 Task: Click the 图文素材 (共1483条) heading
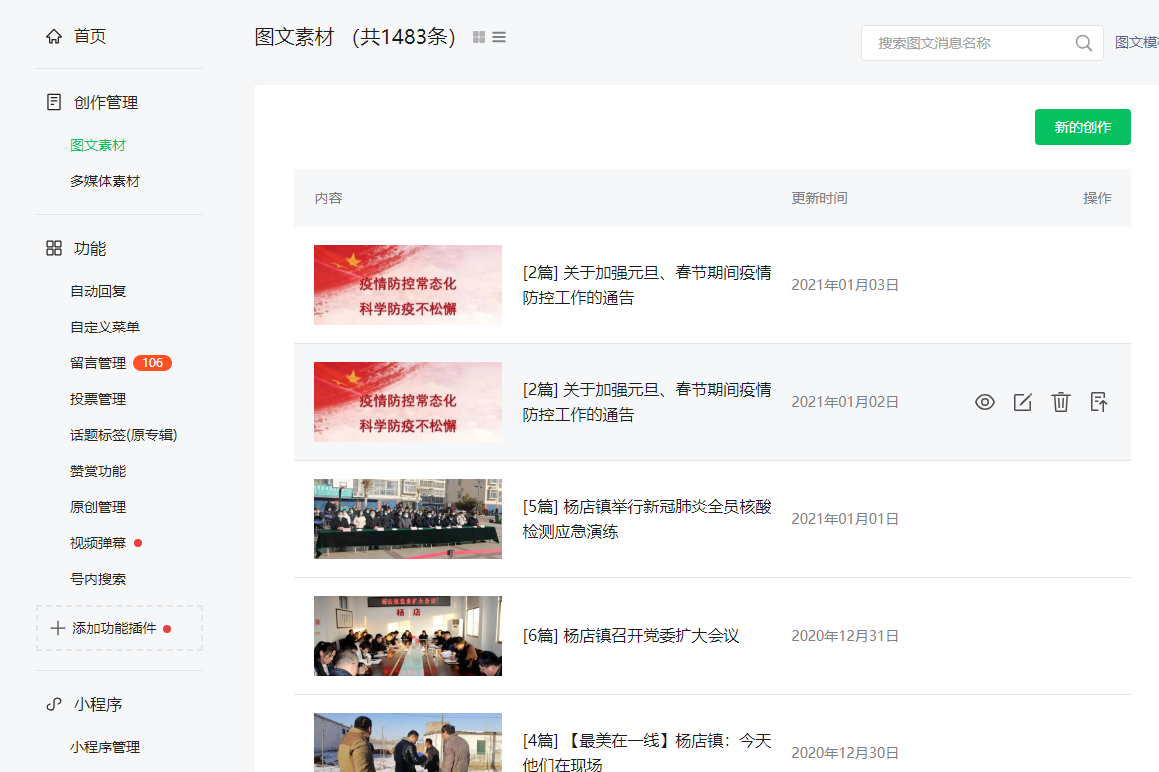pos(355,37)
